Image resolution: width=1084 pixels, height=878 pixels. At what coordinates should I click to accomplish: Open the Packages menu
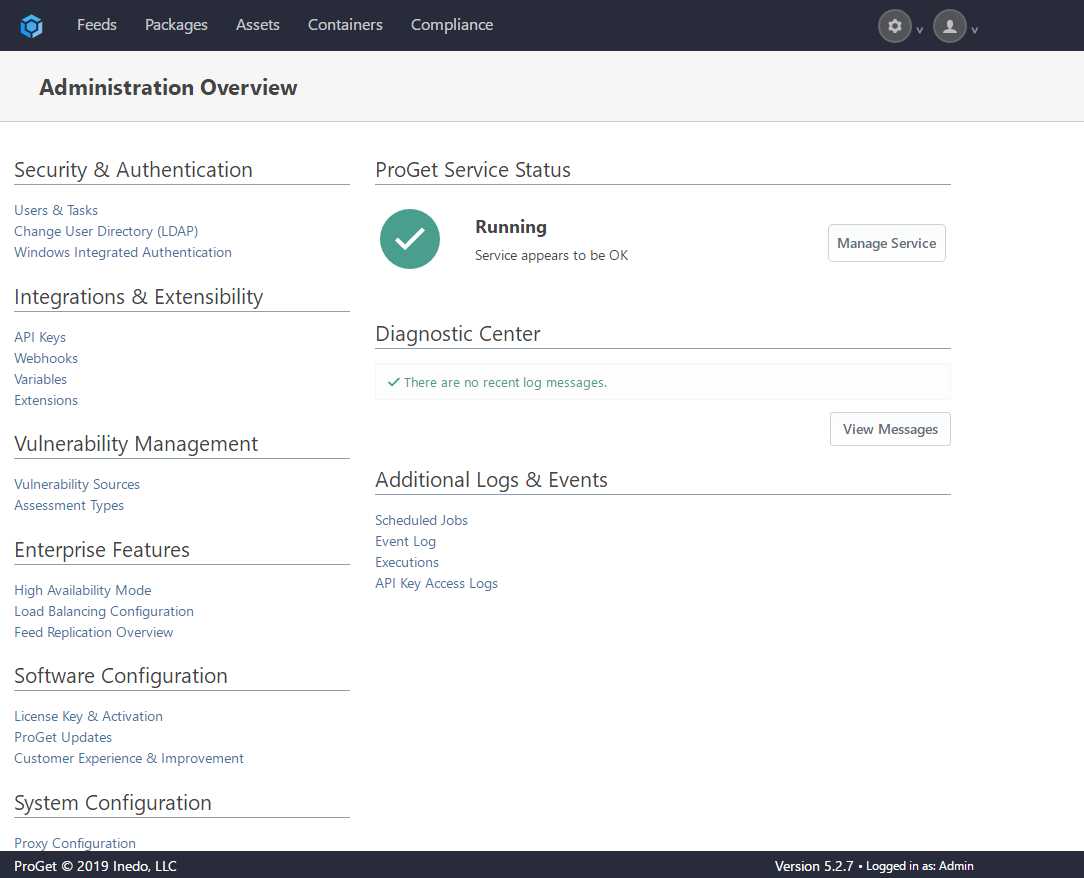[176, 25]
